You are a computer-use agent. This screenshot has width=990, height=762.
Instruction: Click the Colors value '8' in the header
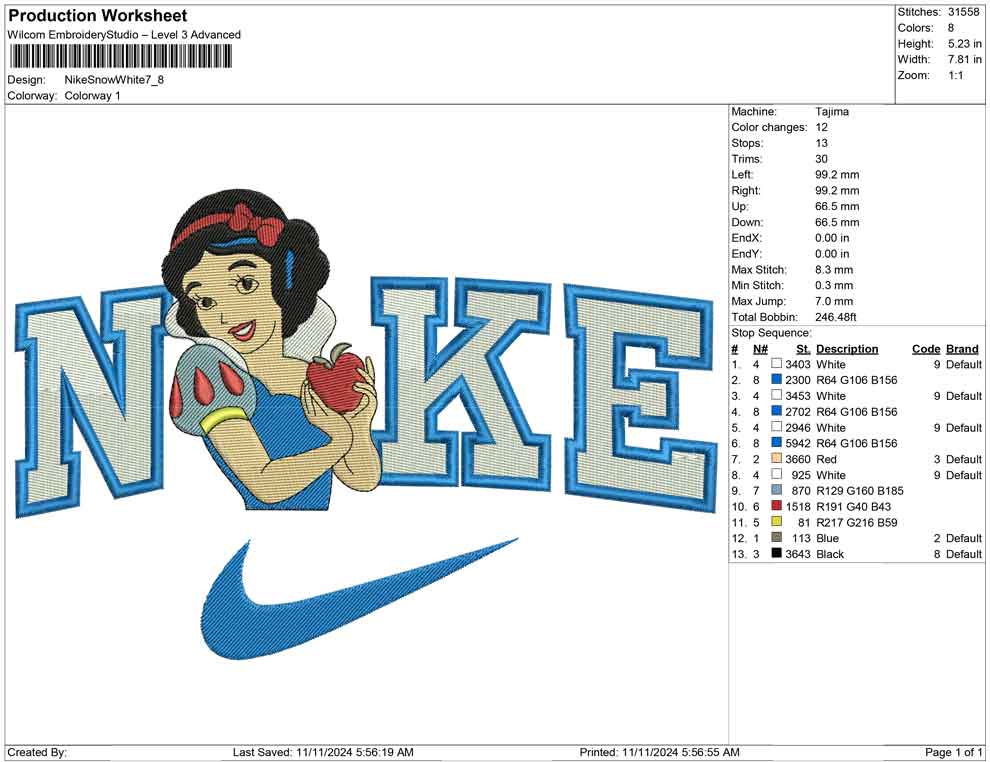tap(951, 28)
